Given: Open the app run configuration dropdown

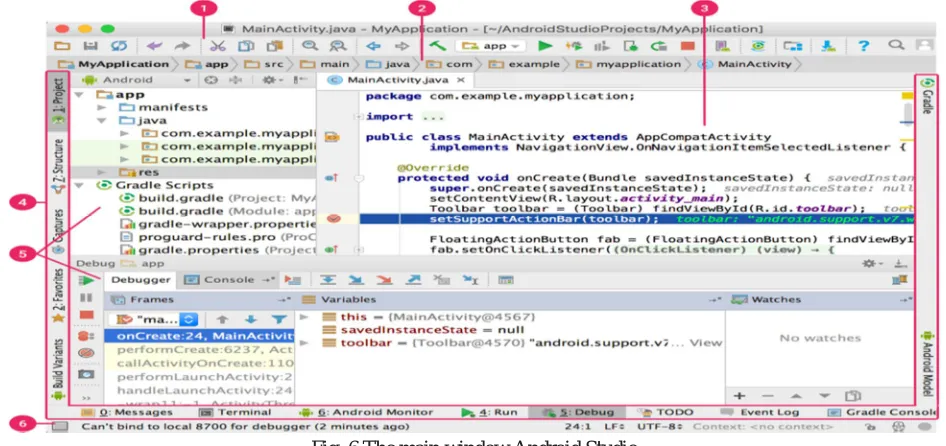Looking at the screenshot, I should [x=490, y=46].
